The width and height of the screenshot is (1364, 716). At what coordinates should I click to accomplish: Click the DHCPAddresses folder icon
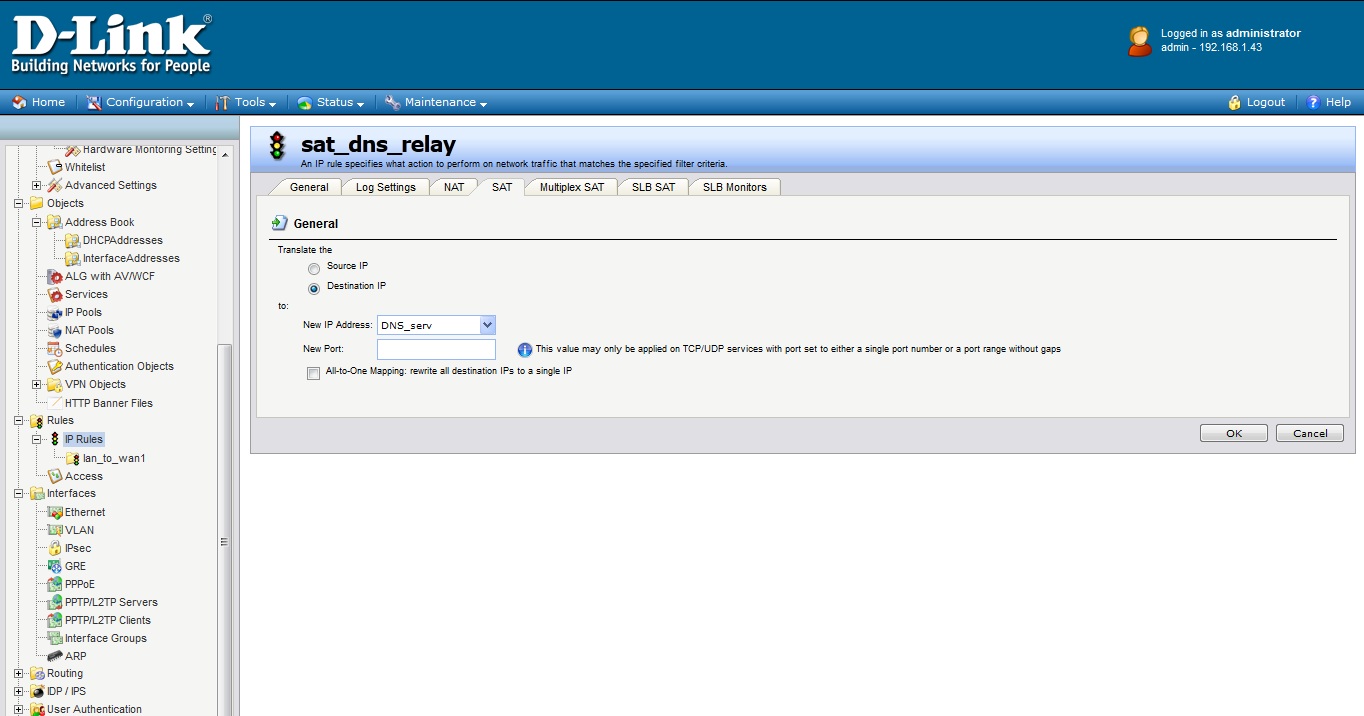[72, 240]
